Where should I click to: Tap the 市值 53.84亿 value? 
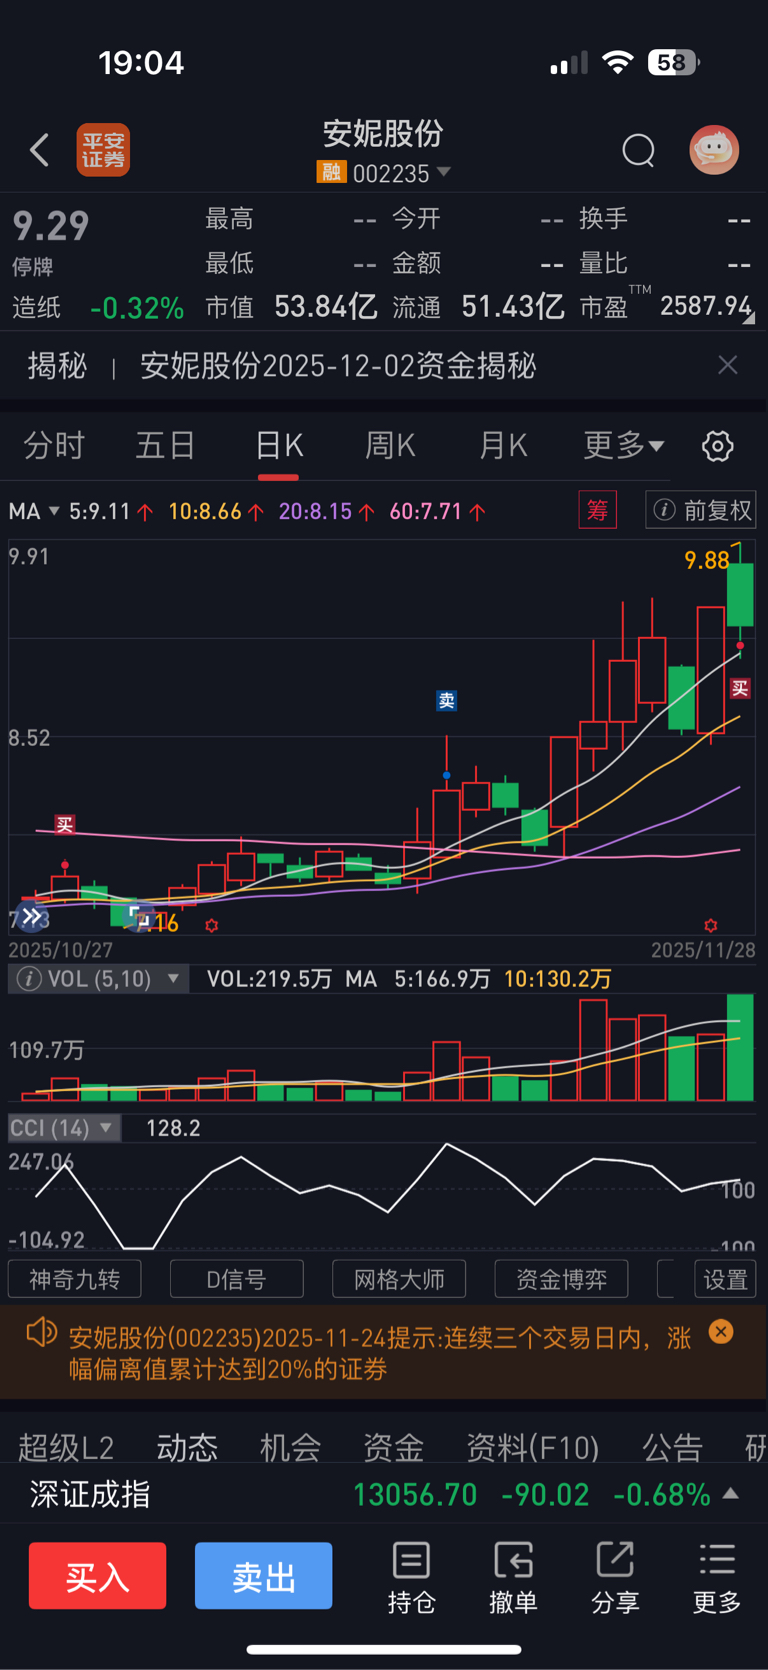pyautogui.click(x=325, y=307)
